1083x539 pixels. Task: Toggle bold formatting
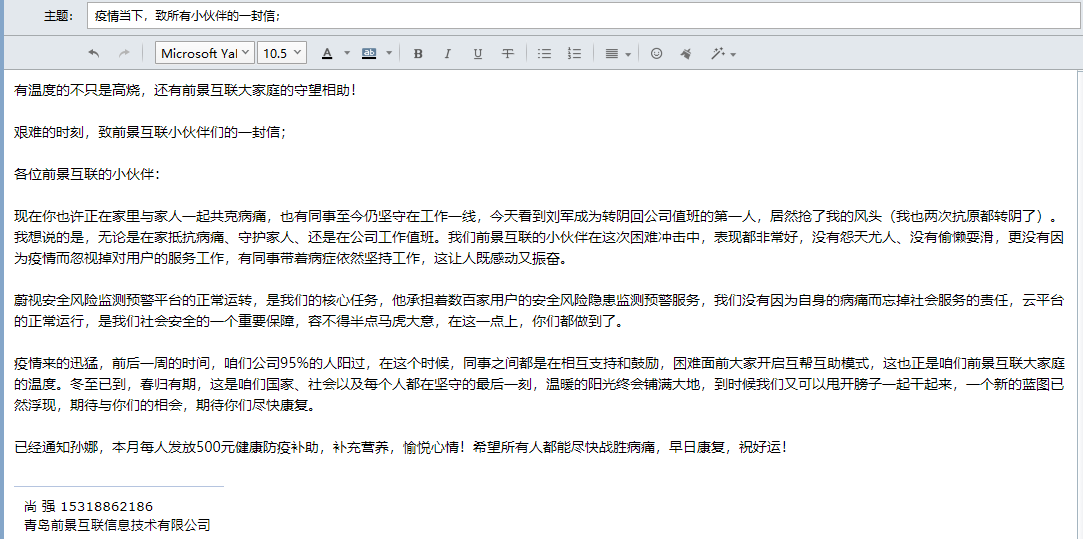coord(418,53)
